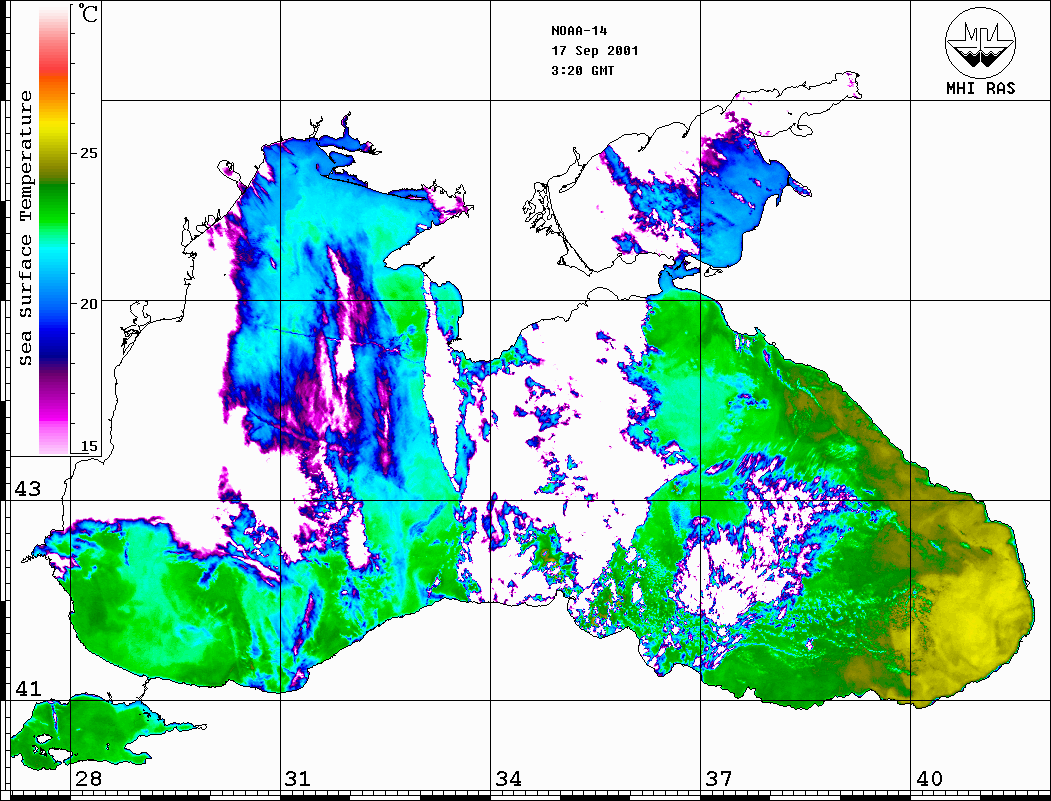Click longitude label '37'
The height and width of the screenshot is (801, 1051).
pos(719,778)
